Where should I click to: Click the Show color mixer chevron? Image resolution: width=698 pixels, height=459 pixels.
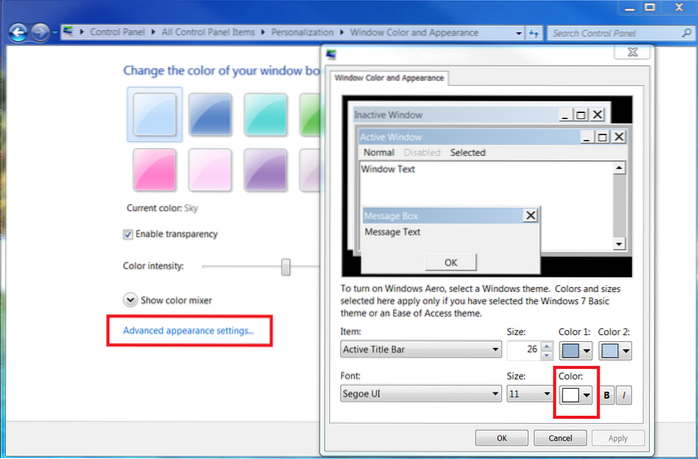[x=130, y=299]
